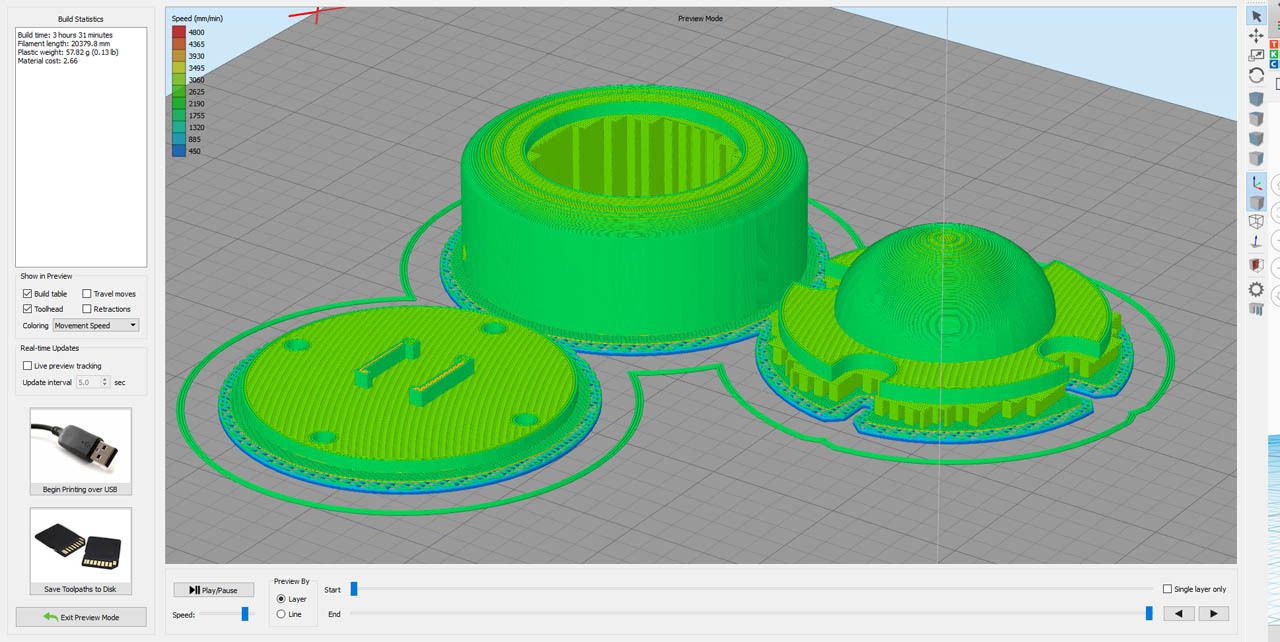Switch to the default isometric view preset
Image resolution: width=1280 pixels, height=642 pixels.
[1256, 98]
